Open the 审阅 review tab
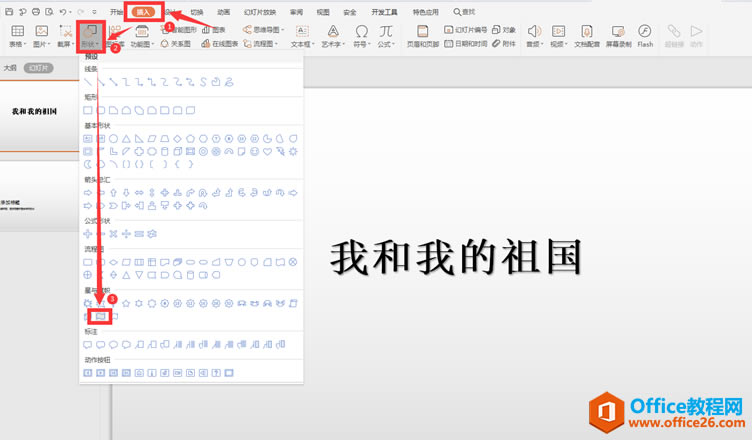 (x=296, y=12)
